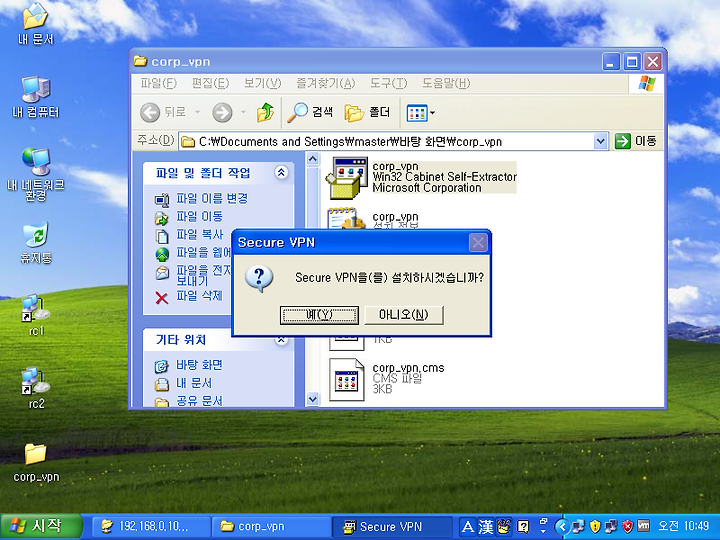Minimize the corp_vpn Explorer window
This screenshot has width=720, height=540.
tap(610, 62)
